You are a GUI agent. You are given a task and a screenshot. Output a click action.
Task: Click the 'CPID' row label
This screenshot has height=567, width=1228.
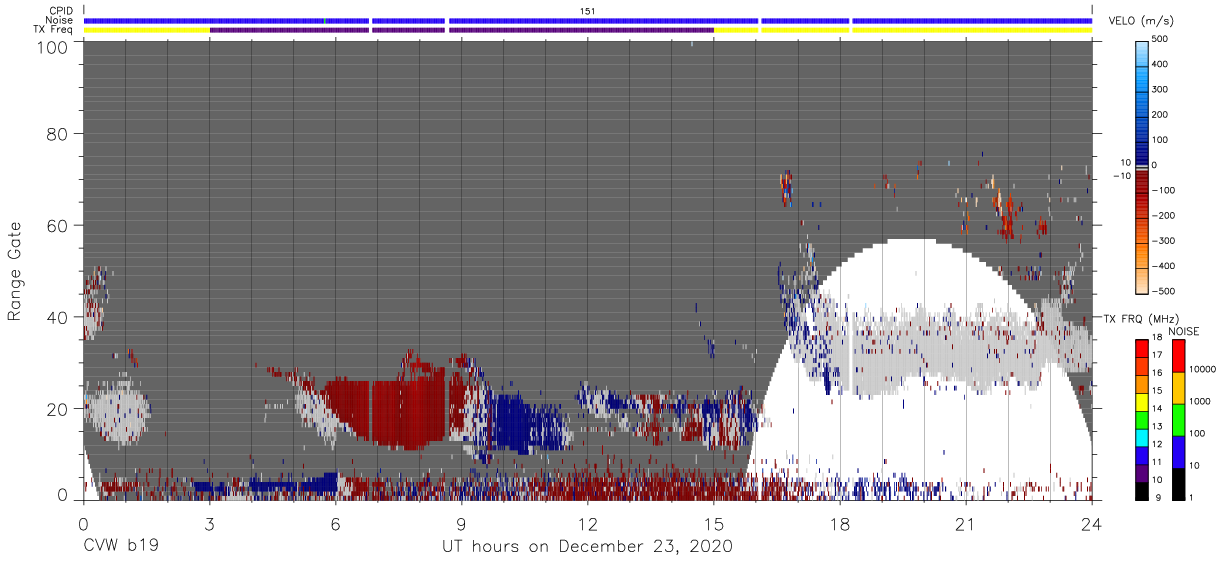(62, 11)
